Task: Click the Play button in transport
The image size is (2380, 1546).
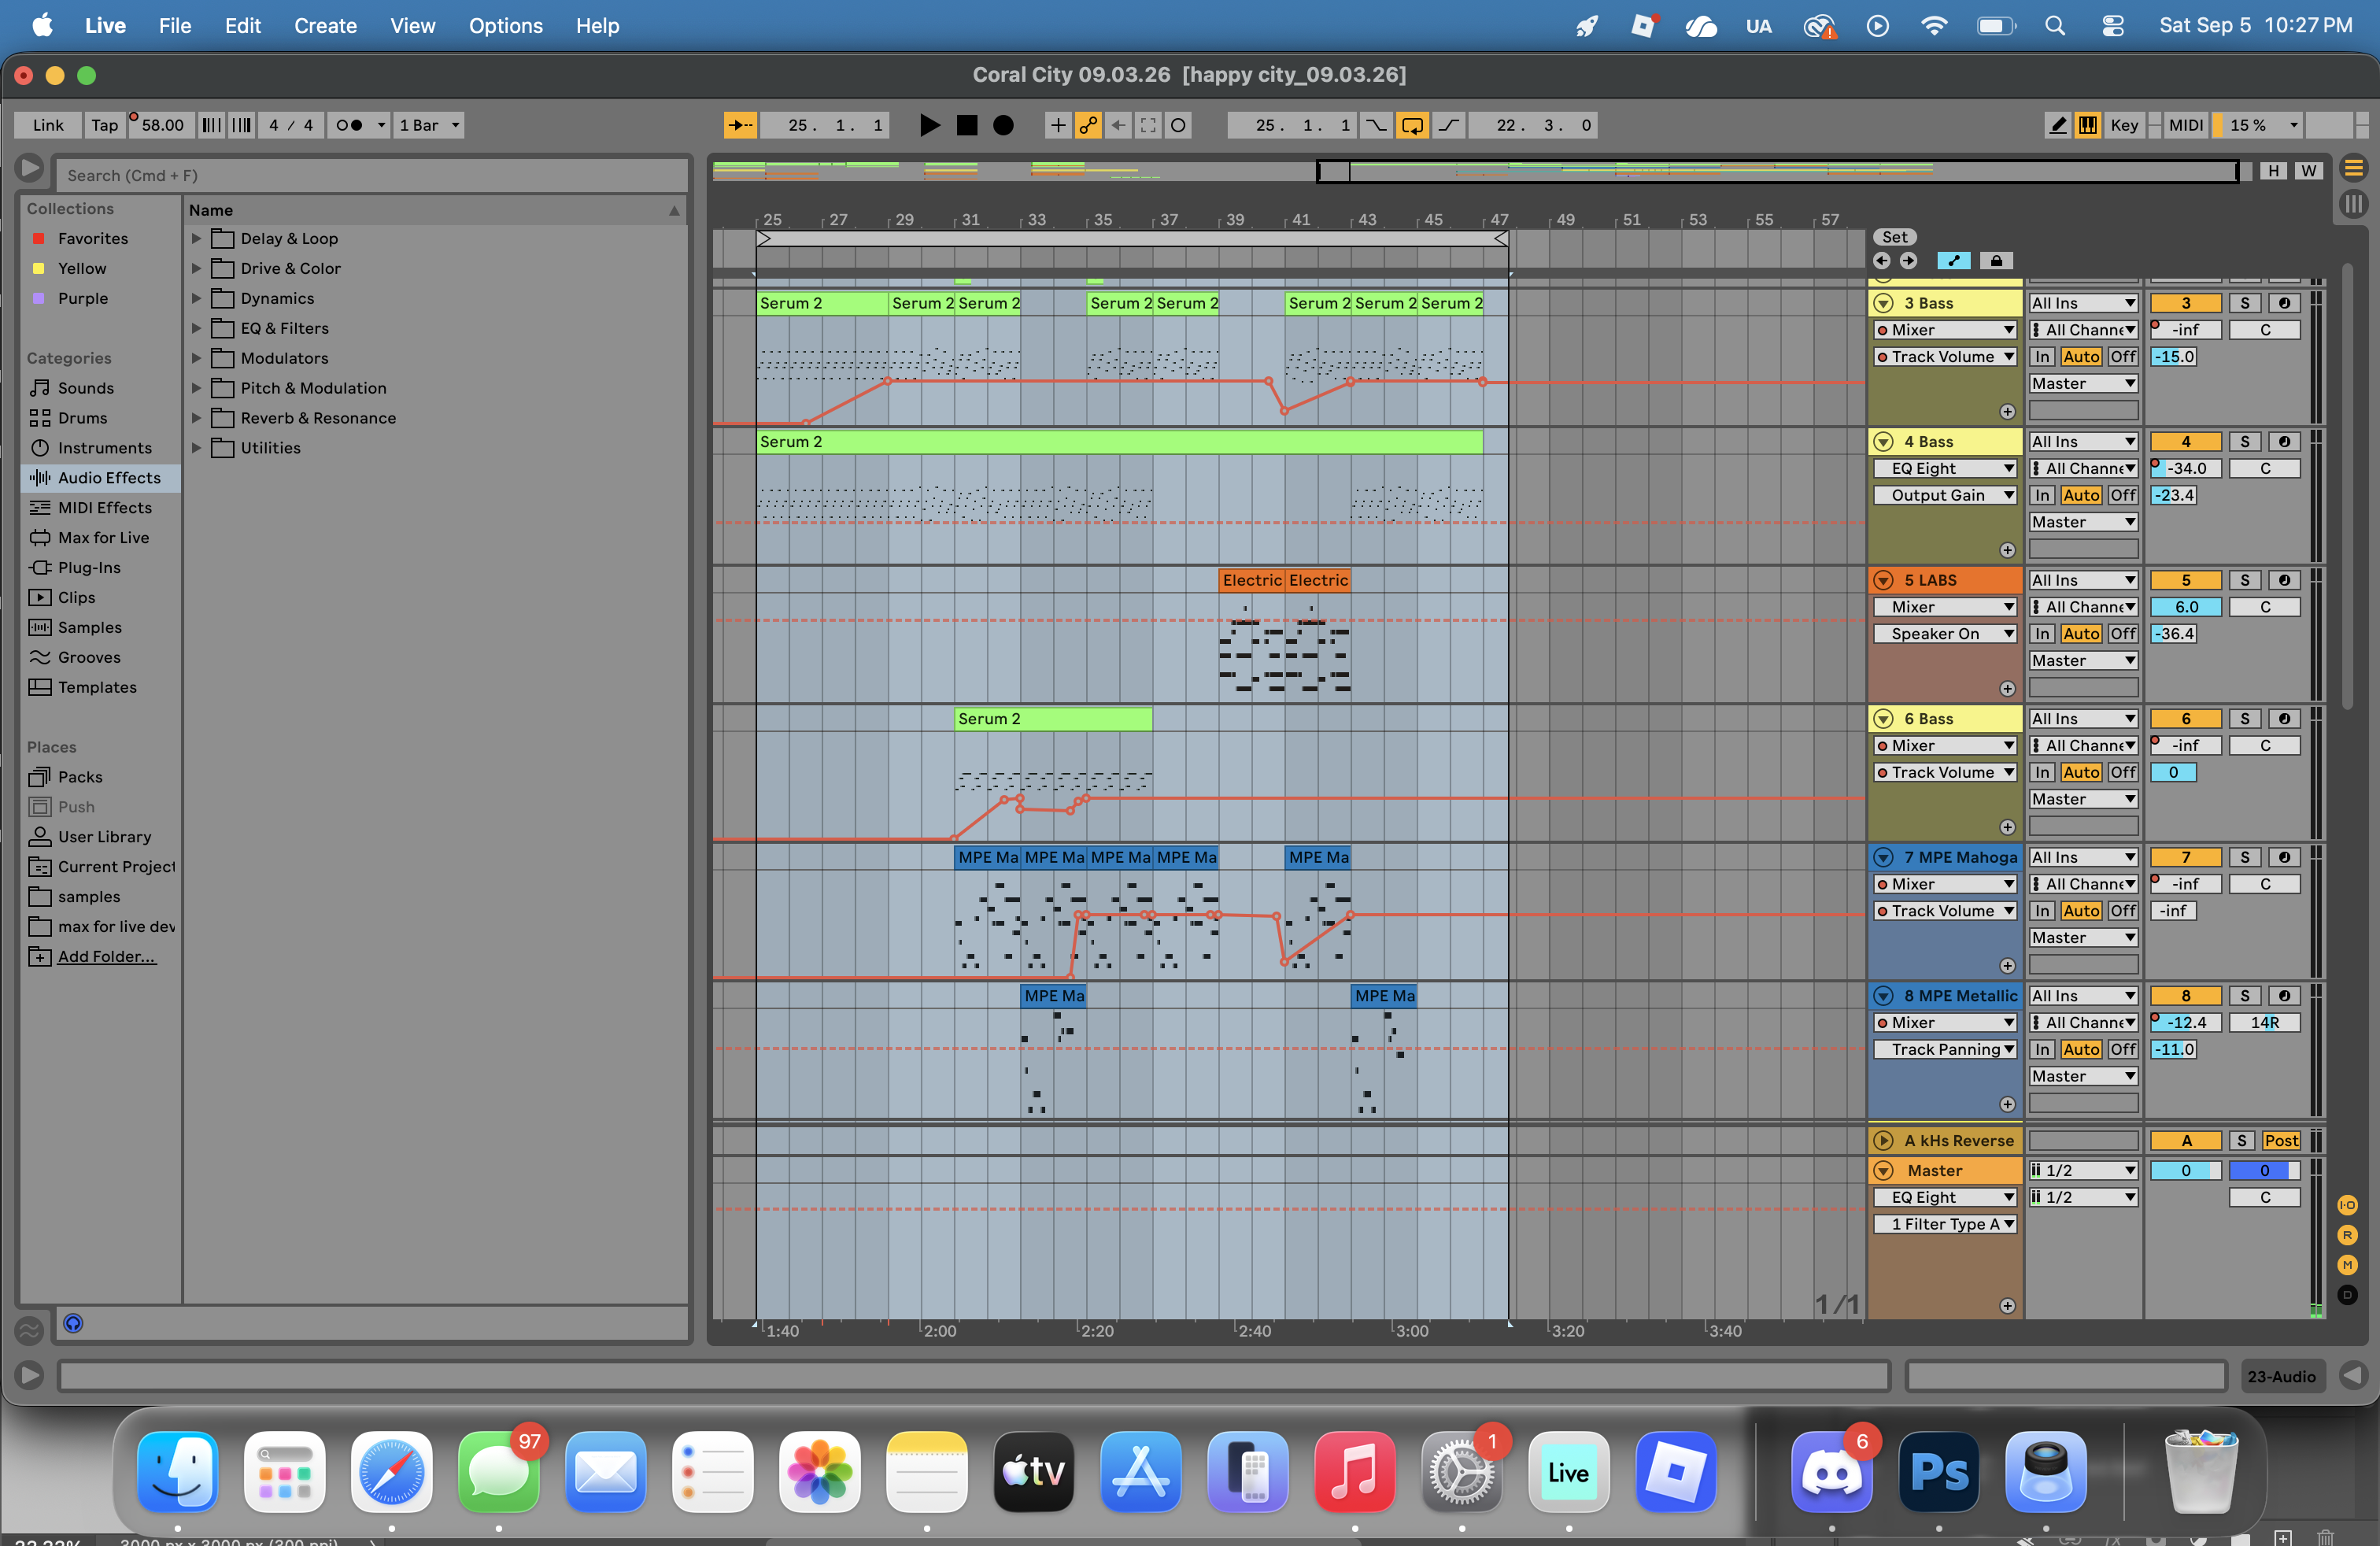Action: click(929, 125)
